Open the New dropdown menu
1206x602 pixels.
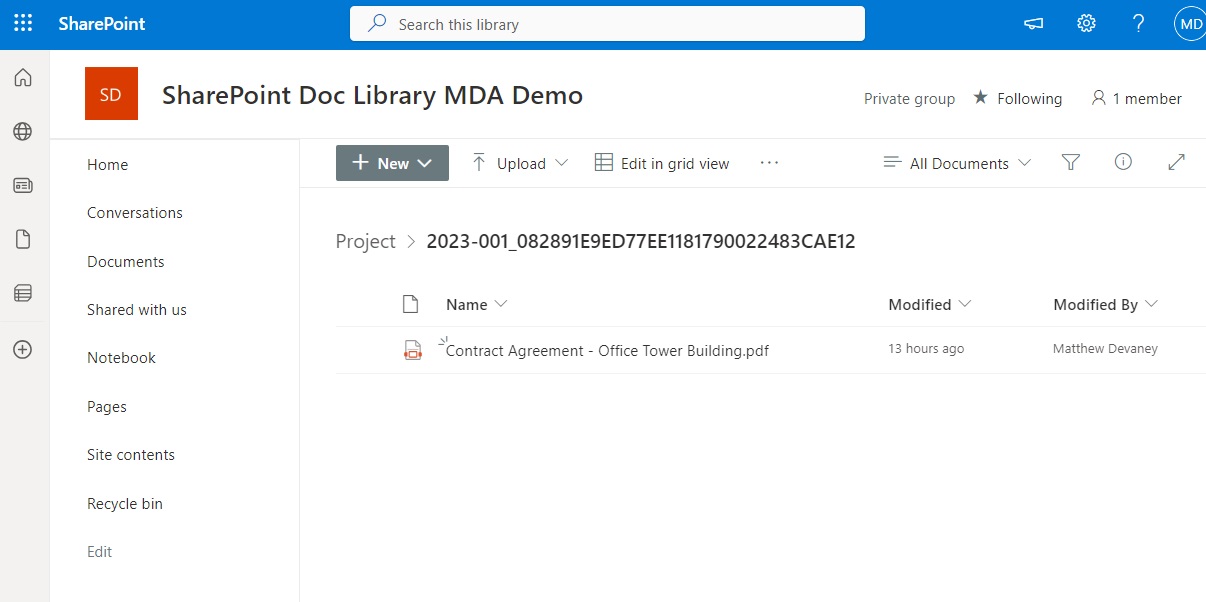(392, 162)
